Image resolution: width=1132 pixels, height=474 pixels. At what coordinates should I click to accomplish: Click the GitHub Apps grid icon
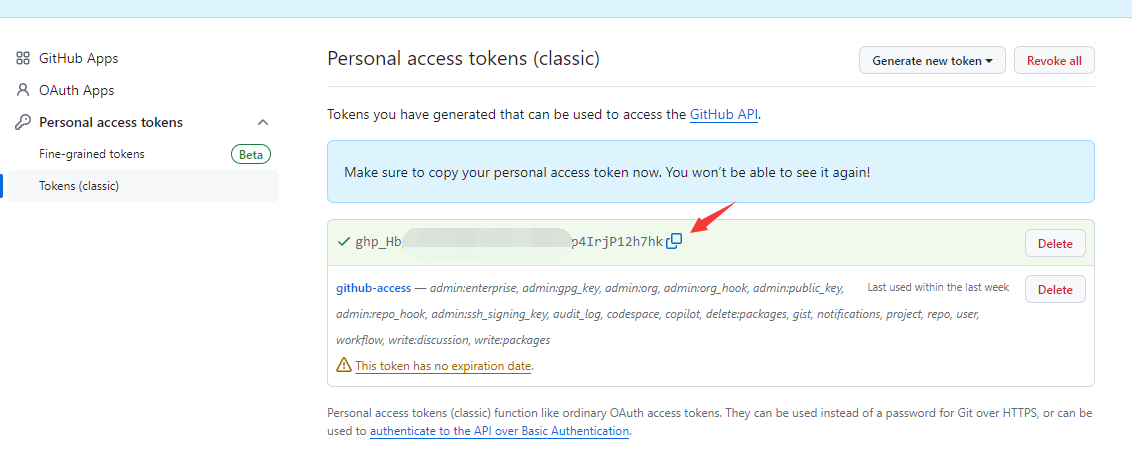click(x=23, y=59)
